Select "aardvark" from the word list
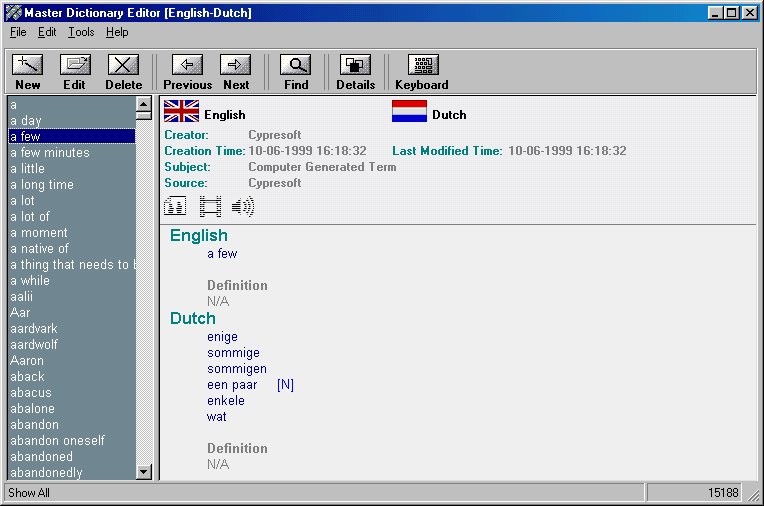 tap(34, 329)
